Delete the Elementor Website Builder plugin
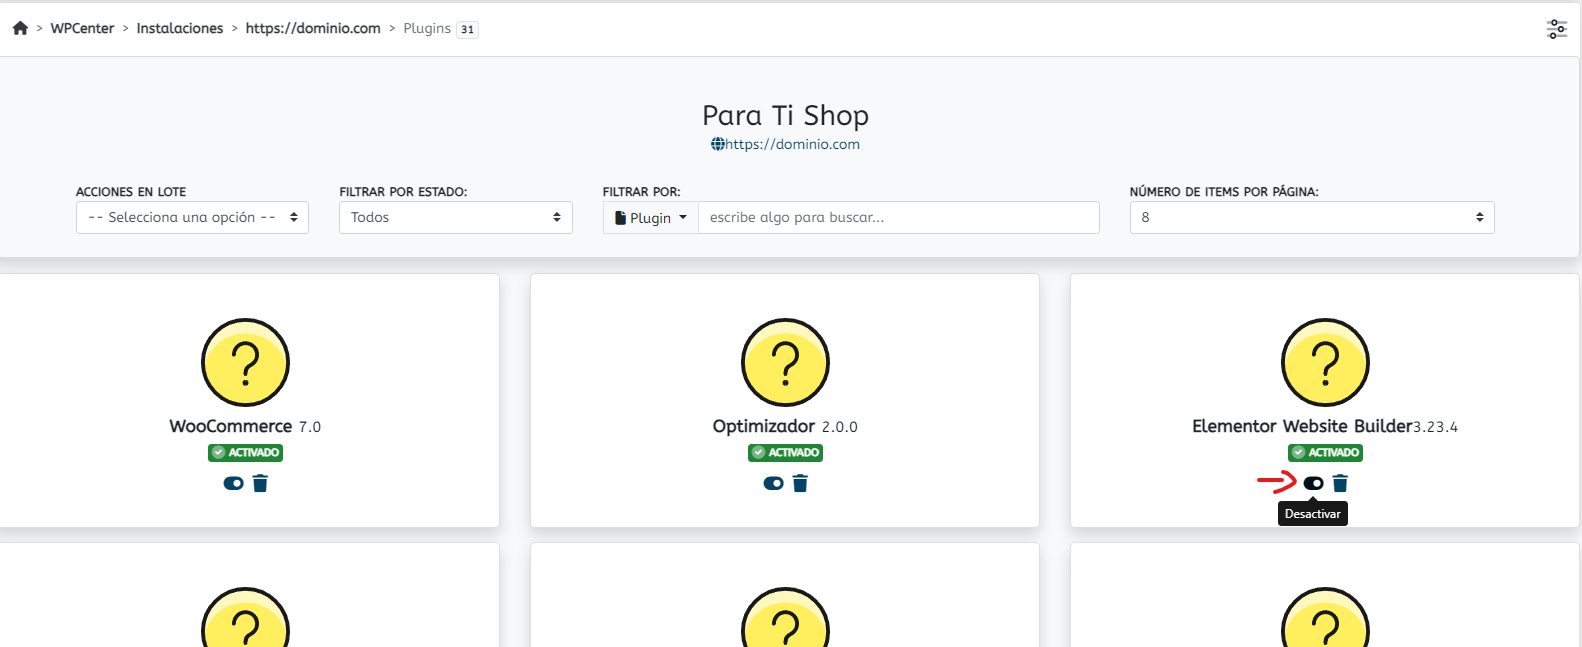Viewport: 1582px width, 647px height. click(1340, 483)
